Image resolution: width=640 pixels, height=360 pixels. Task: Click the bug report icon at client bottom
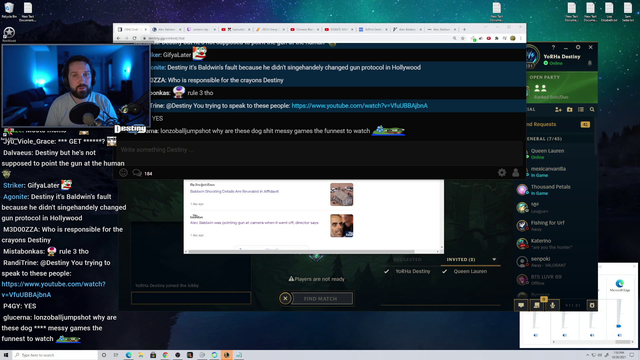pos(592,305)
